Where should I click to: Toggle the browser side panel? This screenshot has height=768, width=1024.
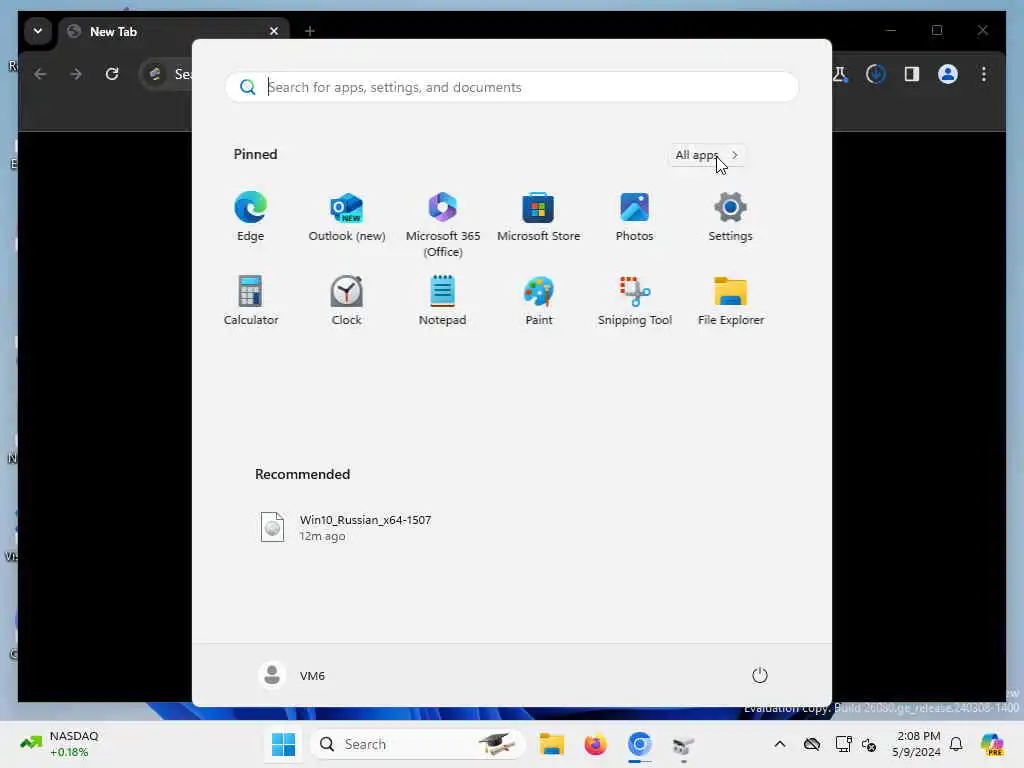912,74
